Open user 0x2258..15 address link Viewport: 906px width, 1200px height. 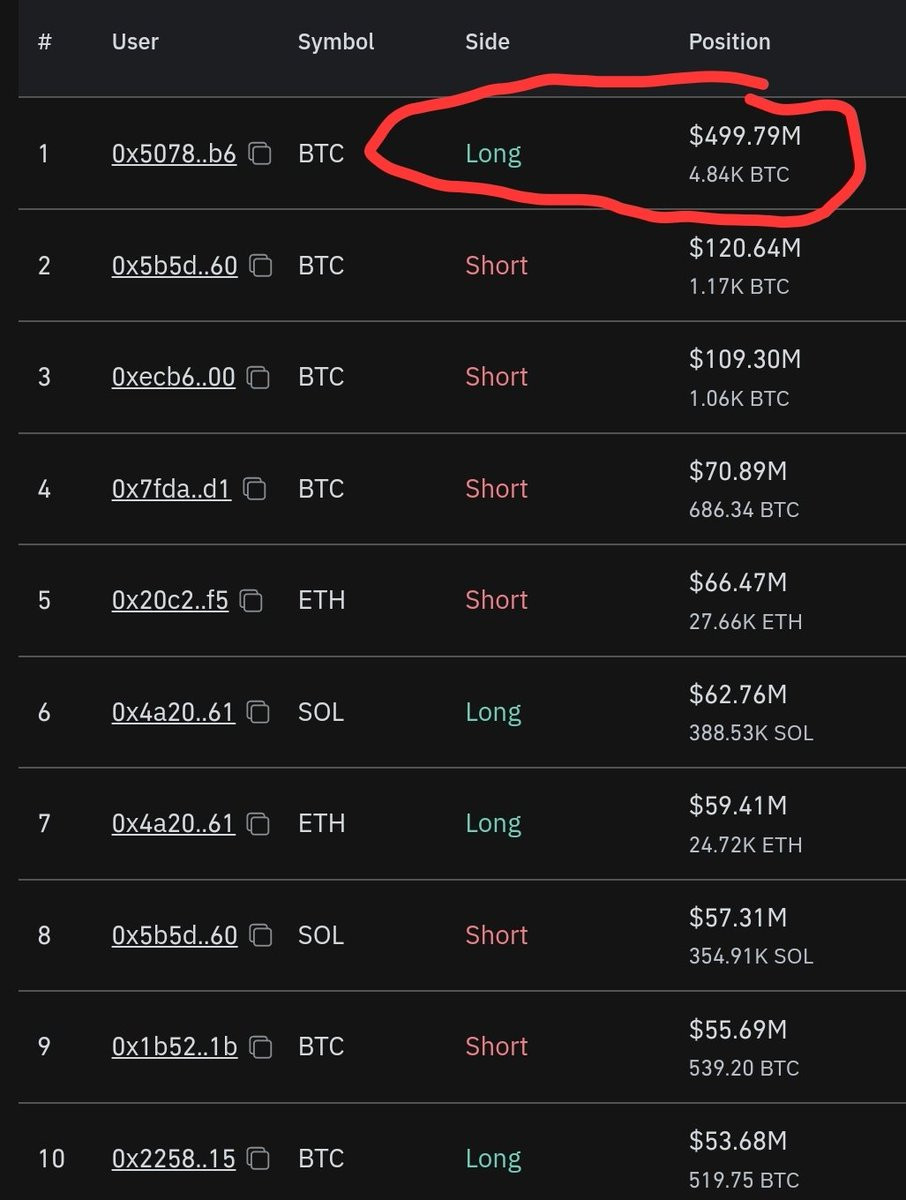pyautogui.click(x=174, y=1159)
